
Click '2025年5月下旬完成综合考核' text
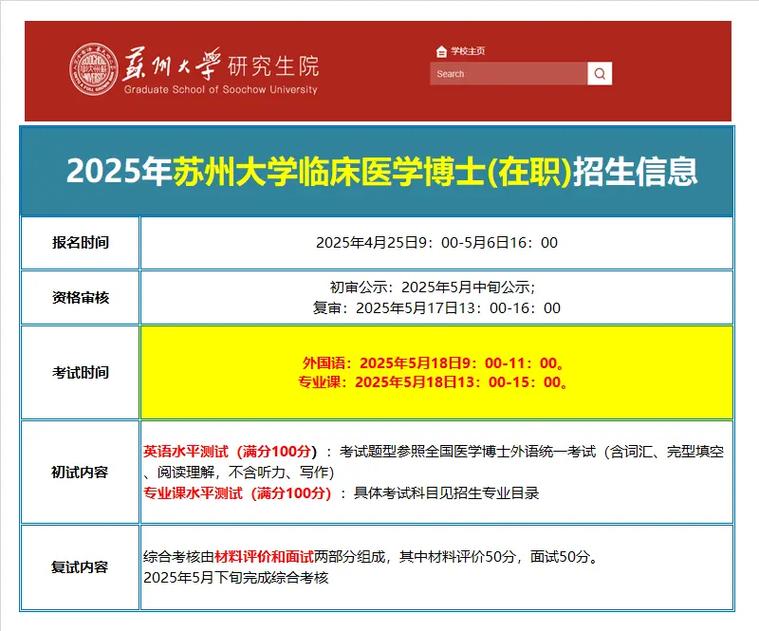point(236,577)
